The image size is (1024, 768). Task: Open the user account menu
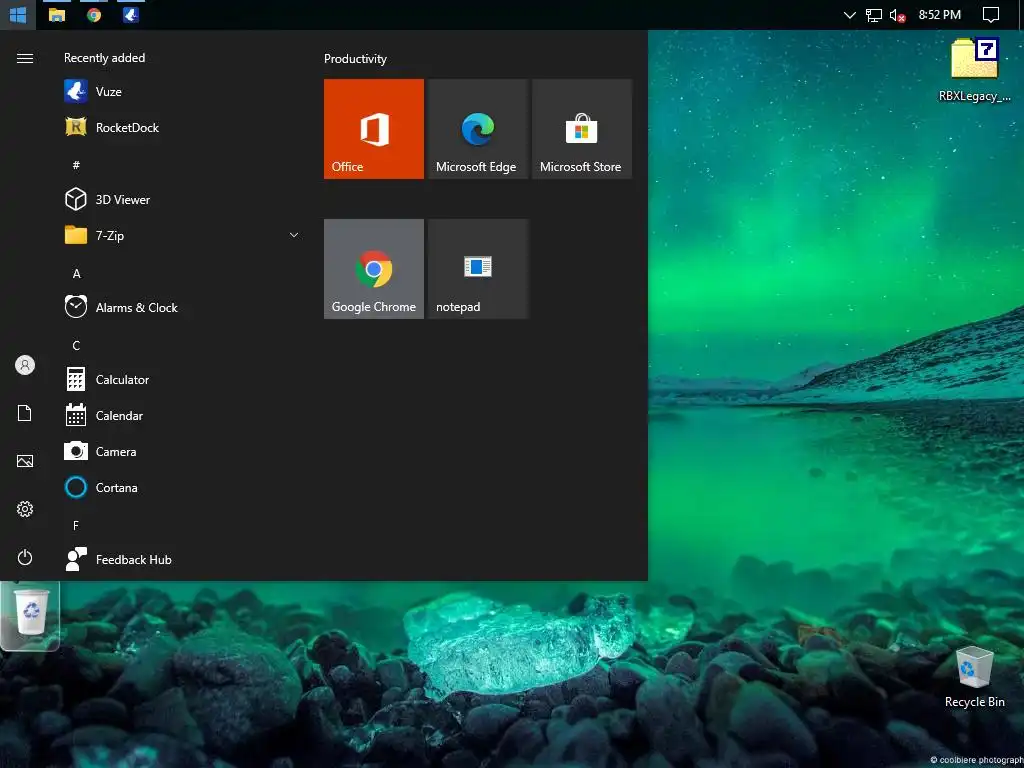pos(25,365)
